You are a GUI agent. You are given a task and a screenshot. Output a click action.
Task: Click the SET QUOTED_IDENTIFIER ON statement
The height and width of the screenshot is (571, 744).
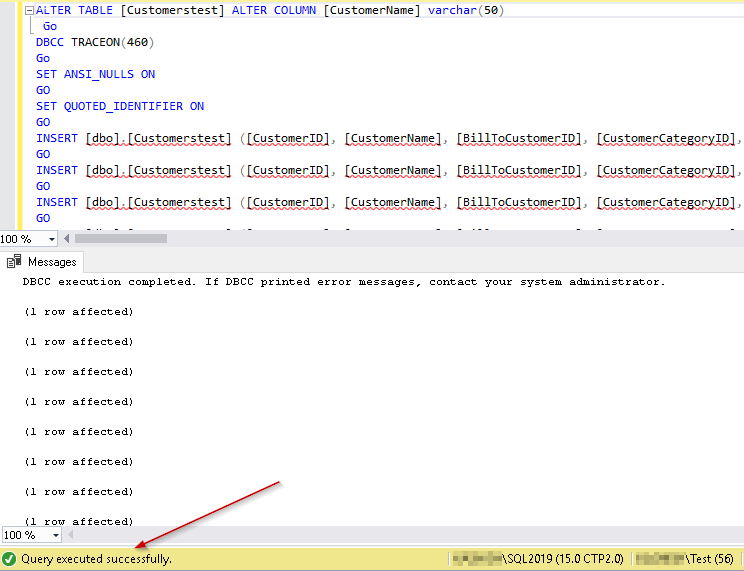click(x=119, y=106)
